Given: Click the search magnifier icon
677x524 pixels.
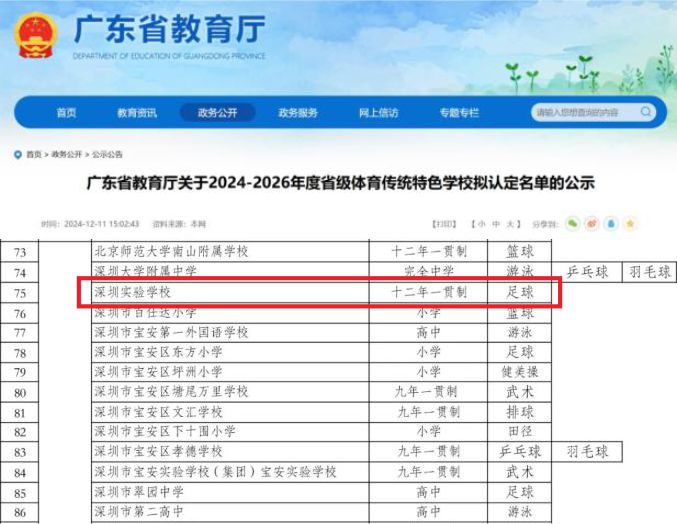Looking at the screenshot, I should (x=646, y=112).
